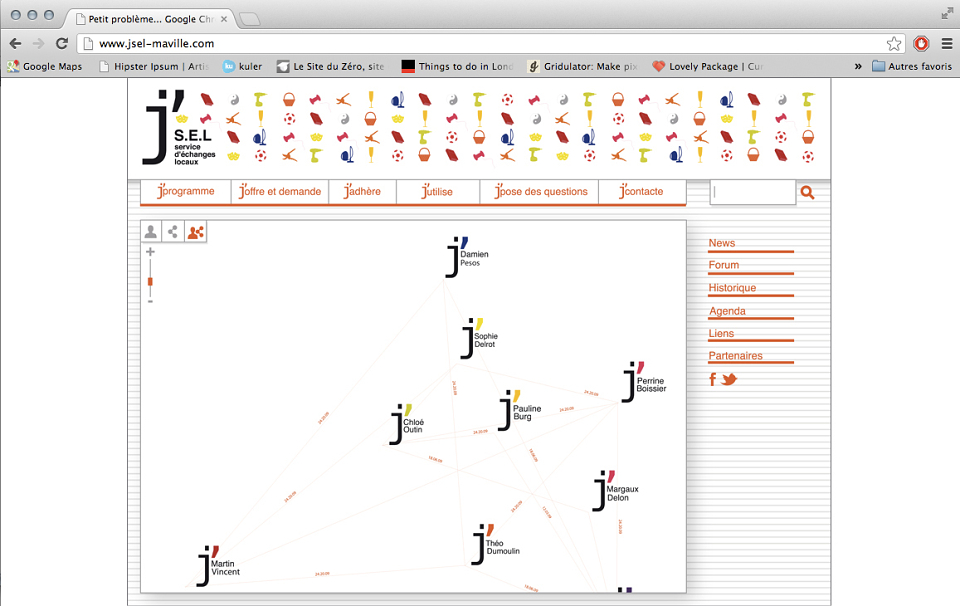Image resolution: width=960 pixels, height=606 pixels.
Task: Click the orange search magnifier icon
Action: pyautogui.click(x=808, y=193)
